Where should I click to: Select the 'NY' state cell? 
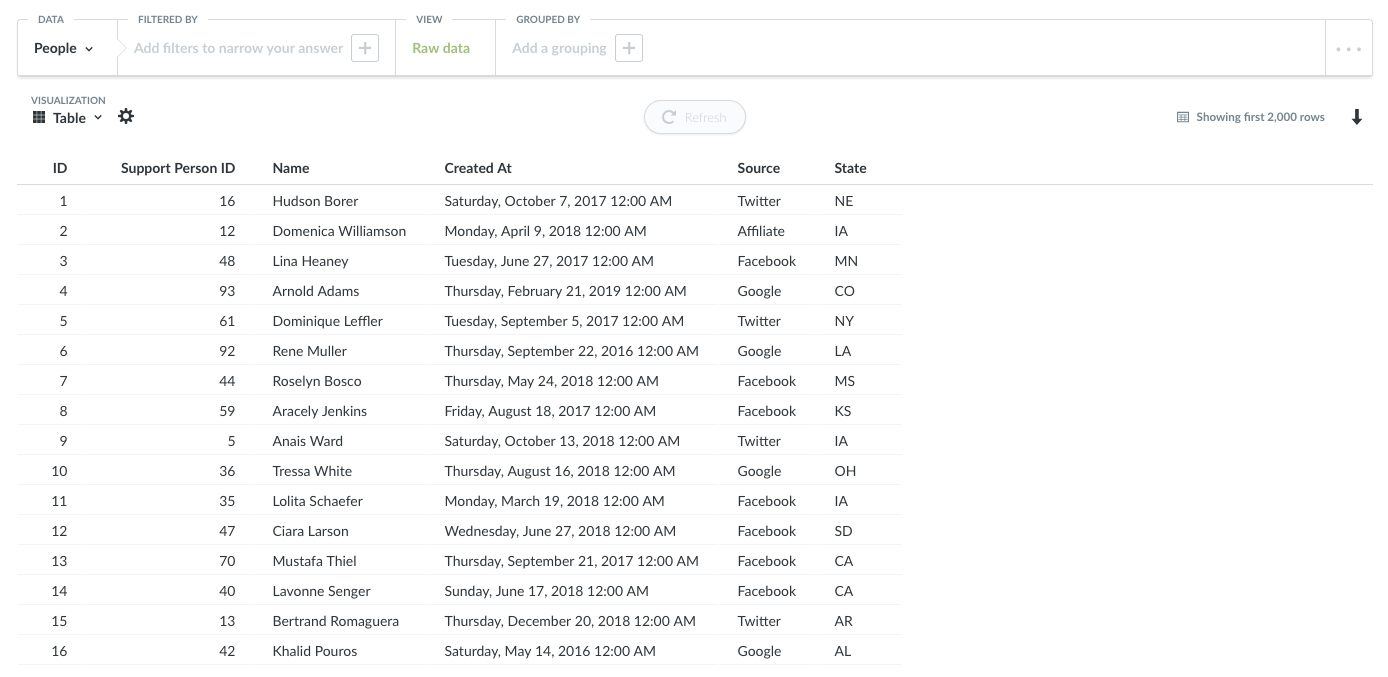tap(844, 321)
